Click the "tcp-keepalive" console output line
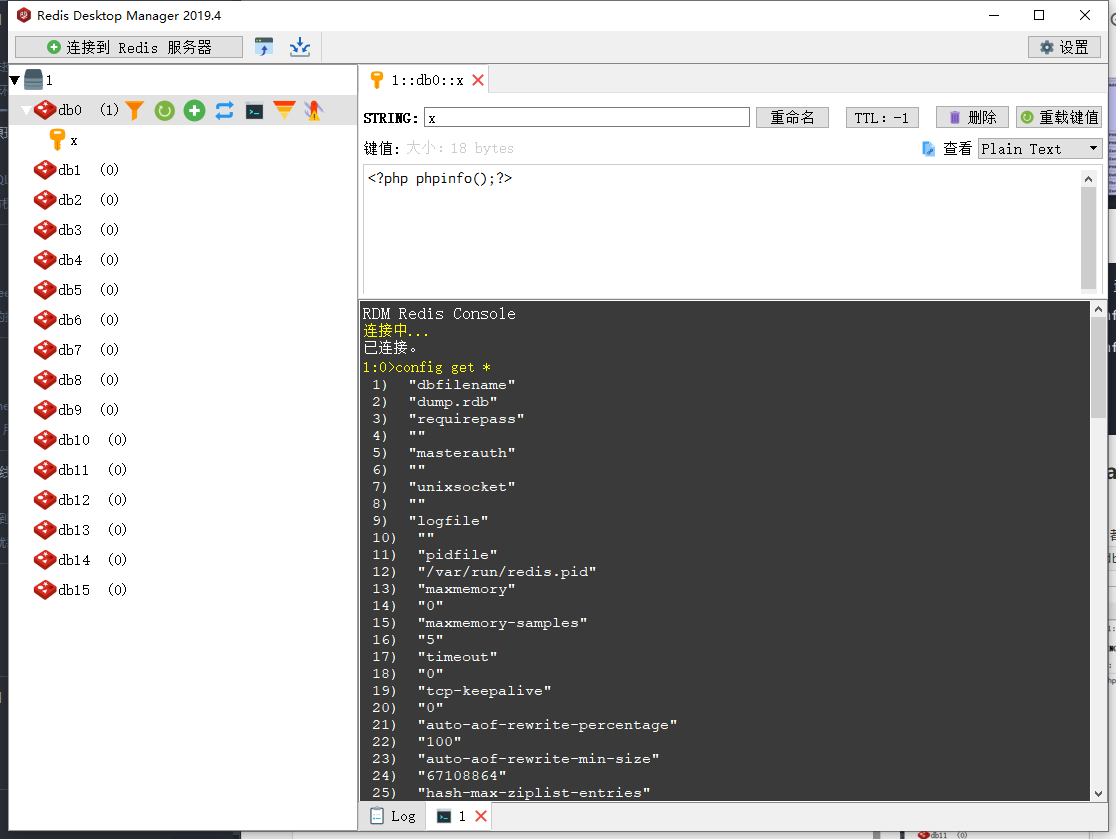 tap(484, 691)
